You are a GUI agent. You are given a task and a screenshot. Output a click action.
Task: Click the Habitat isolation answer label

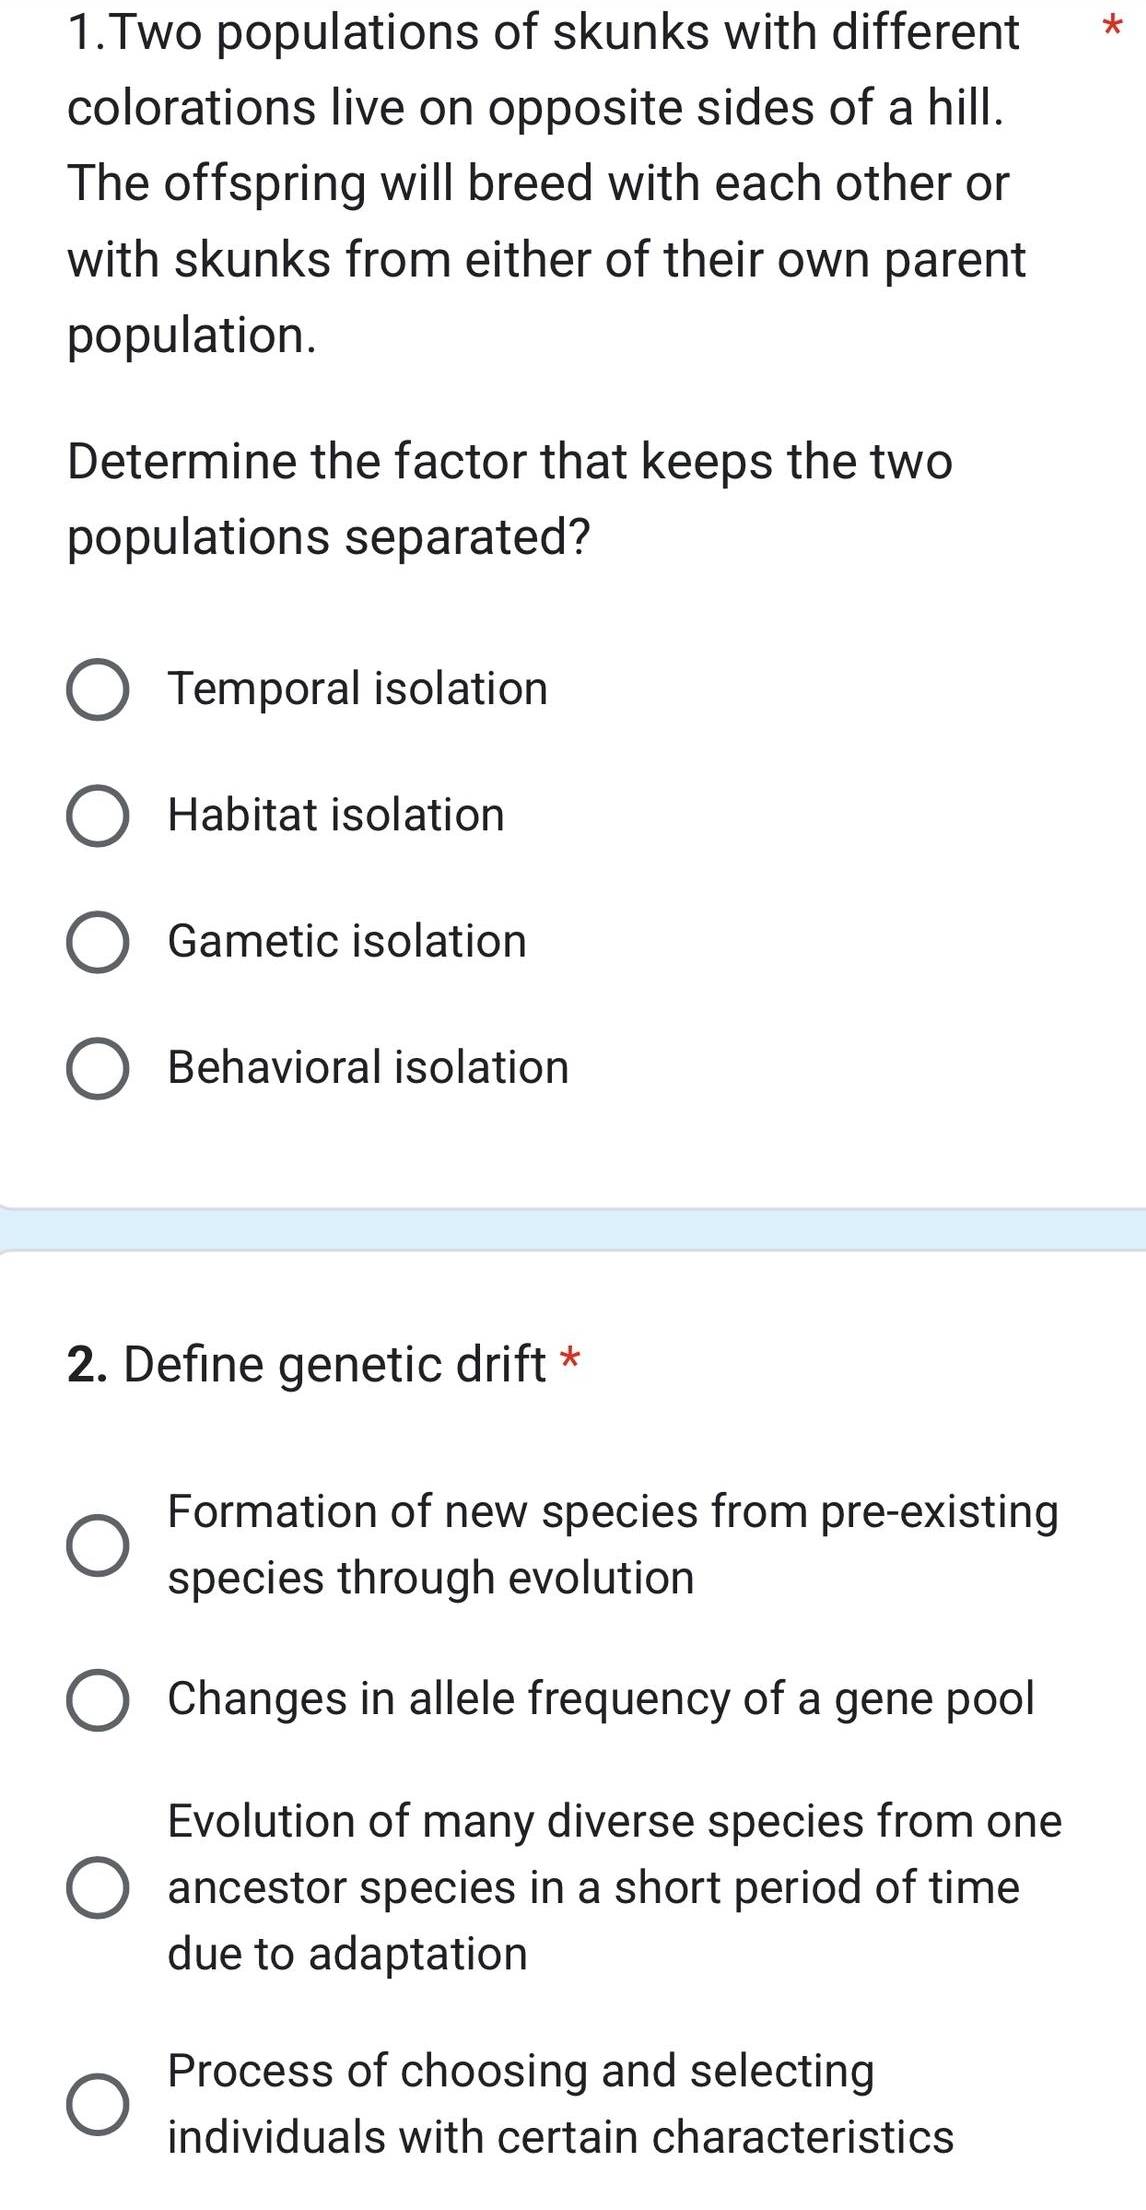point(335,814)
